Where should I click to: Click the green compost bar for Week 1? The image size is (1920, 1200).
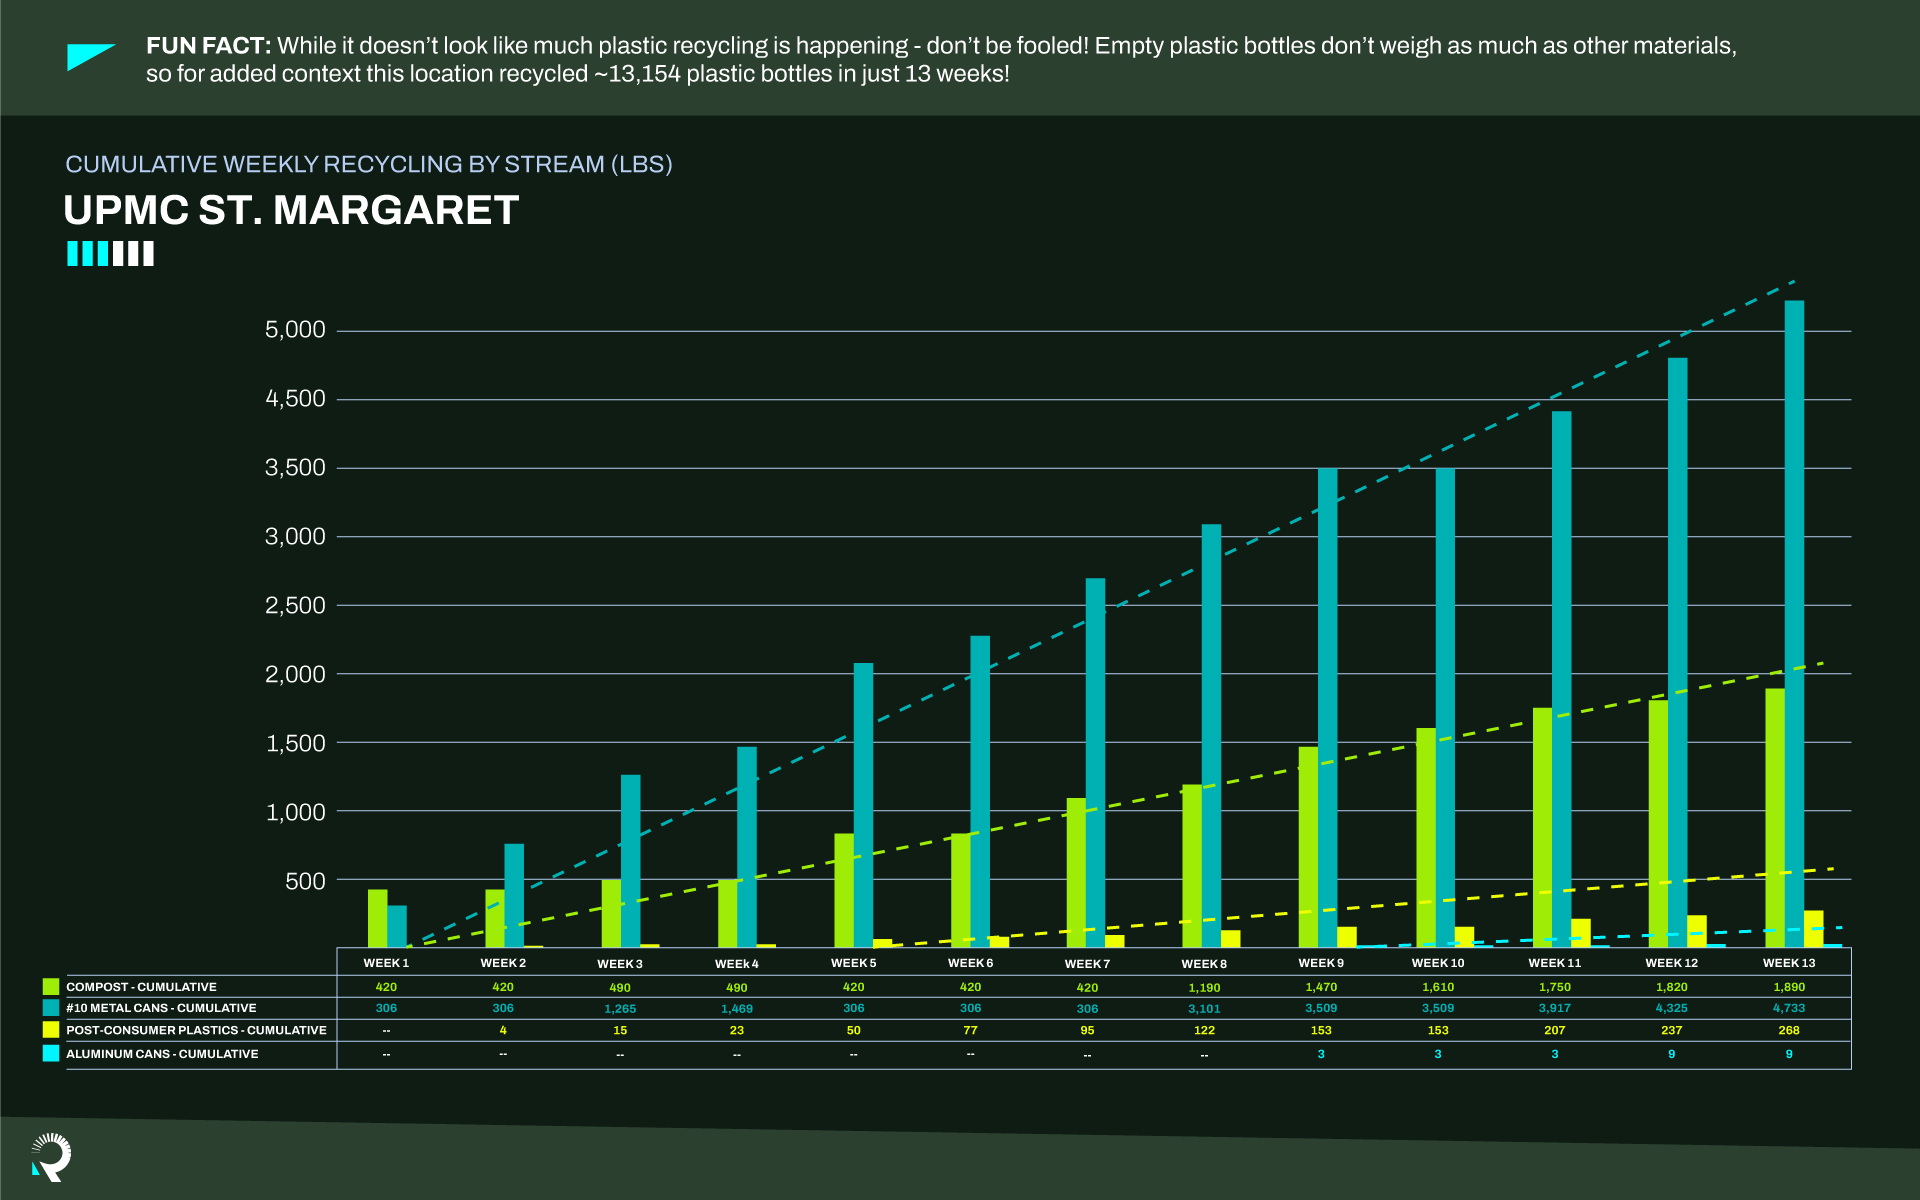377,918
